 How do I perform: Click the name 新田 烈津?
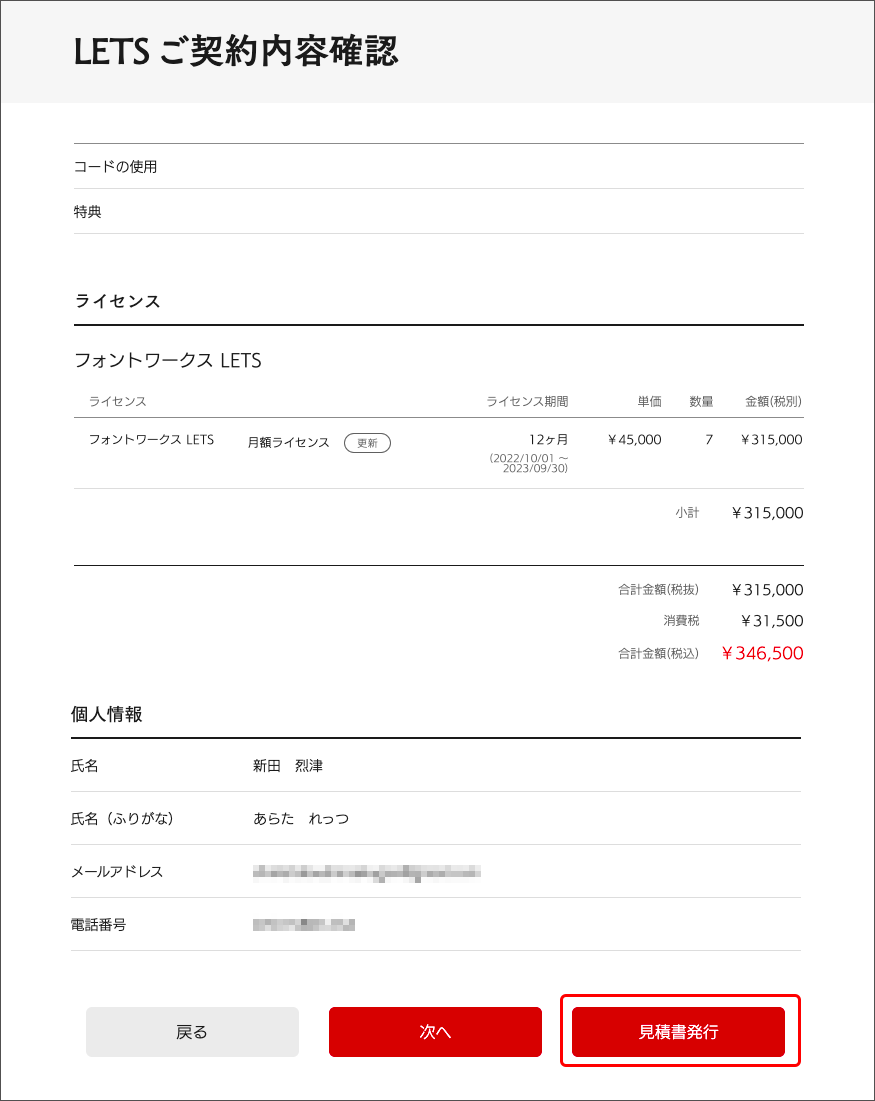coord(288,766)
